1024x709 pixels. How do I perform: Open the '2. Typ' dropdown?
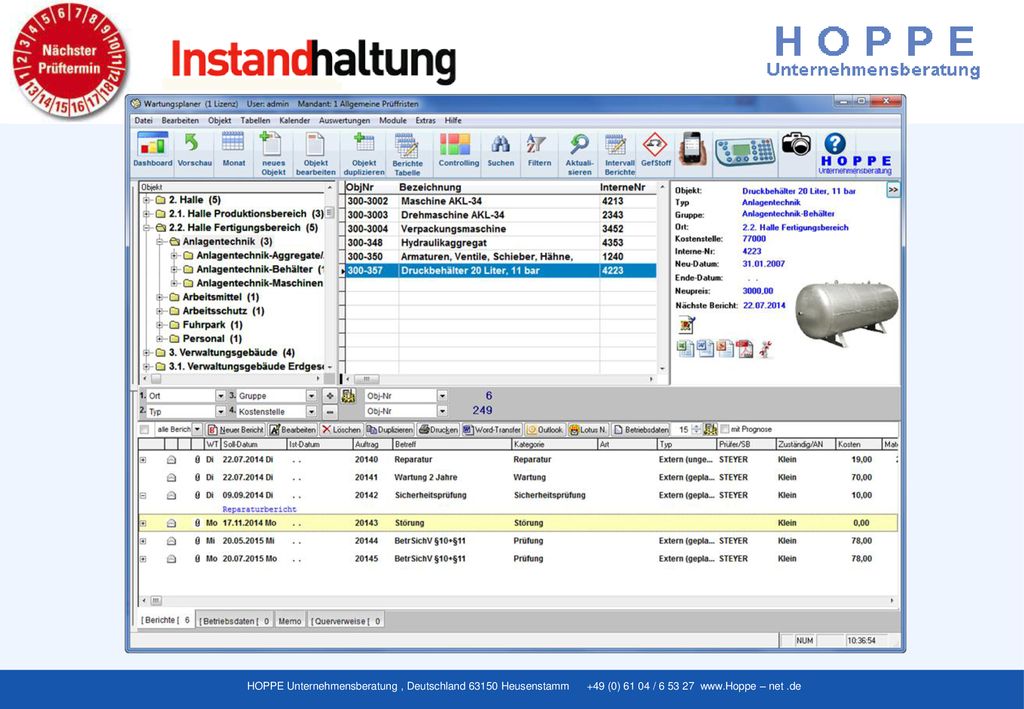(221, 411)
